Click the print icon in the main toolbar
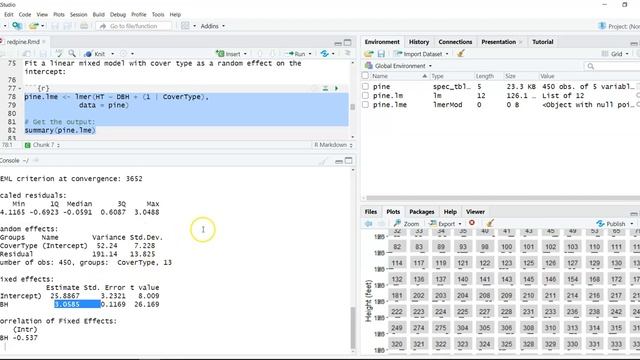 [84, 26]
